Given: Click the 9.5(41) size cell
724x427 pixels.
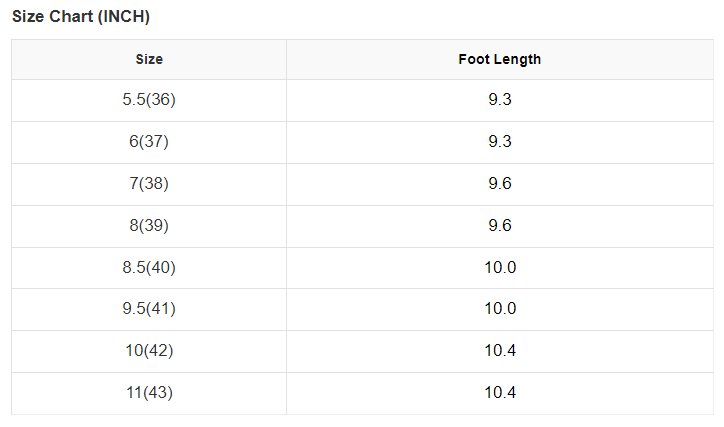Looking at the screenshot, I should coord(149,309).
